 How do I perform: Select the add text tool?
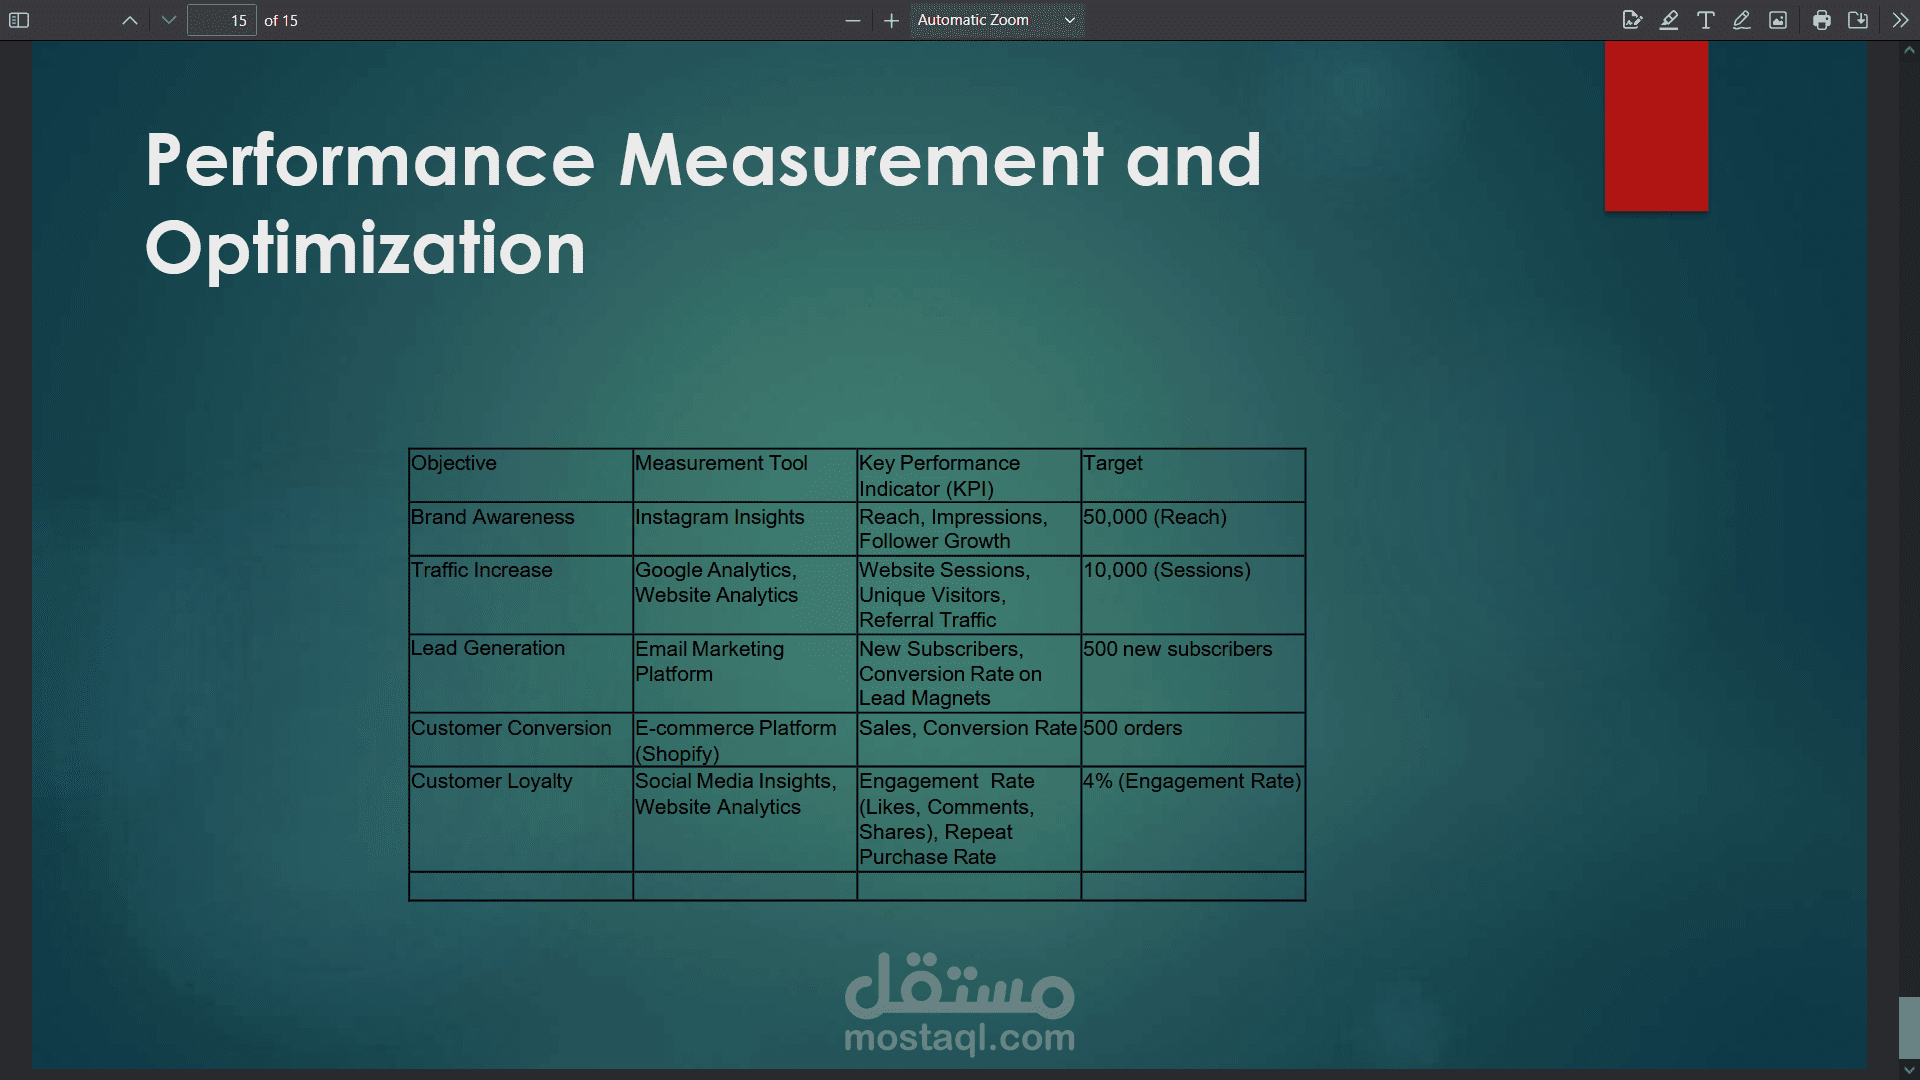pyautogui.click(x=1706, y=20)
